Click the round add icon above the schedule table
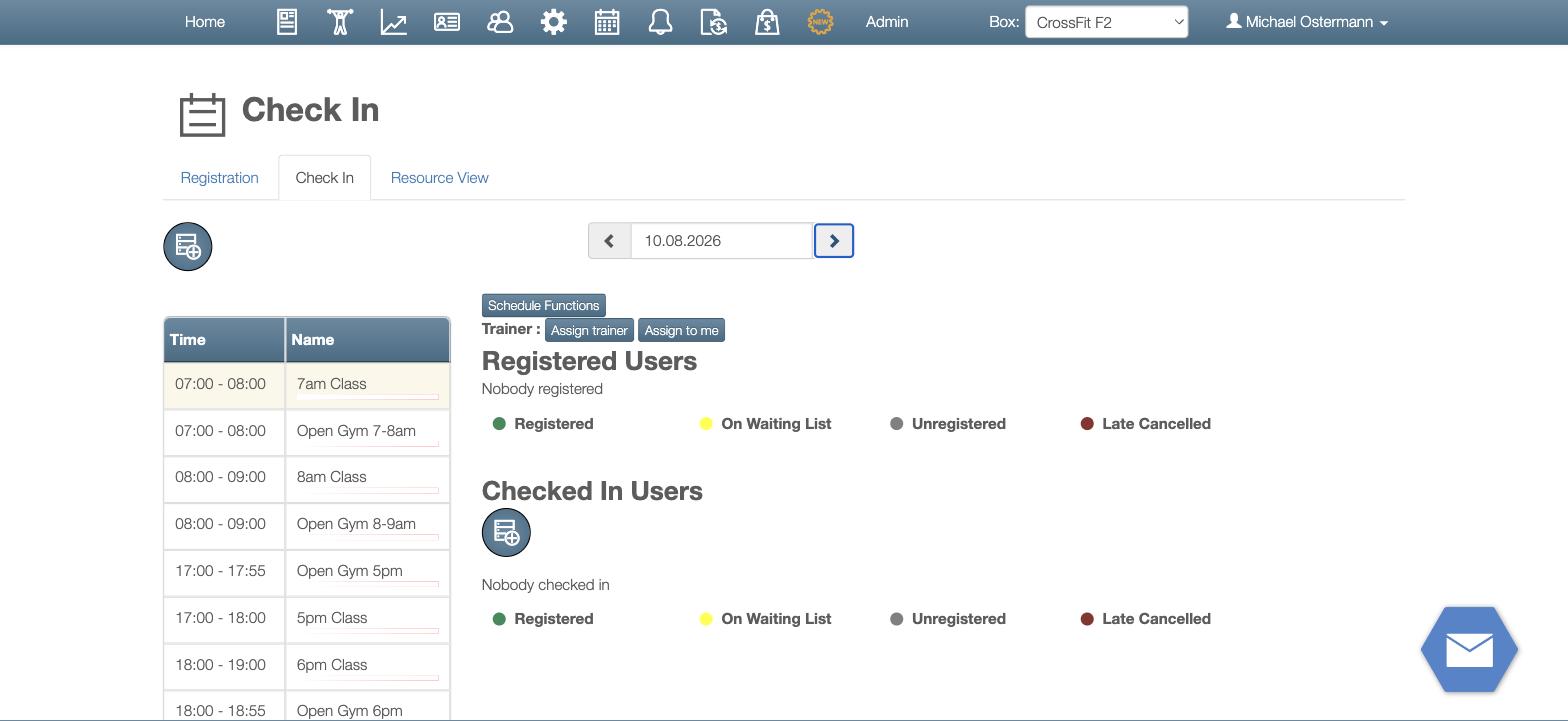Viewport: 1568px width, 721px height. tap(188, 246)
